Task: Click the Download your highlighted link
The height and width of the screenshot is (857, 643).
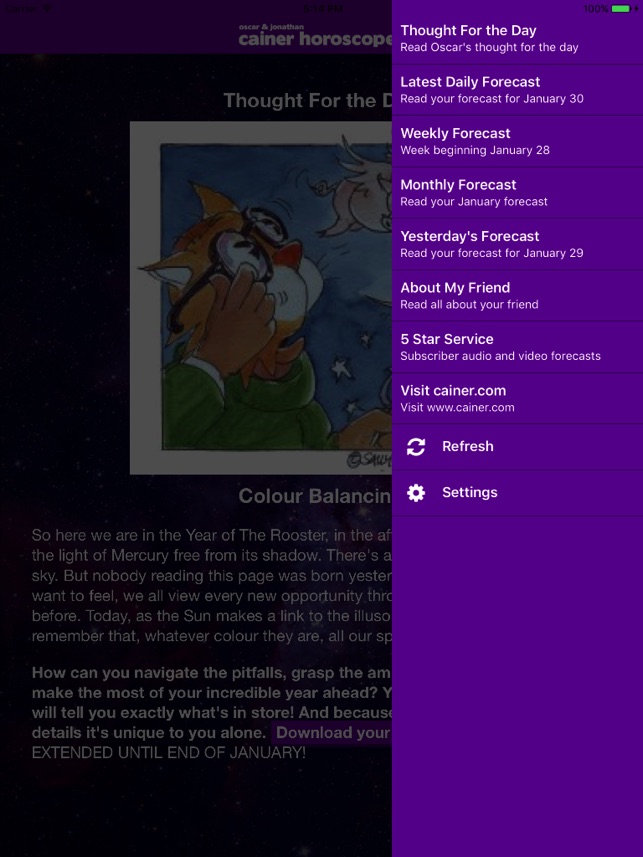Action: [x=333, y=732]
